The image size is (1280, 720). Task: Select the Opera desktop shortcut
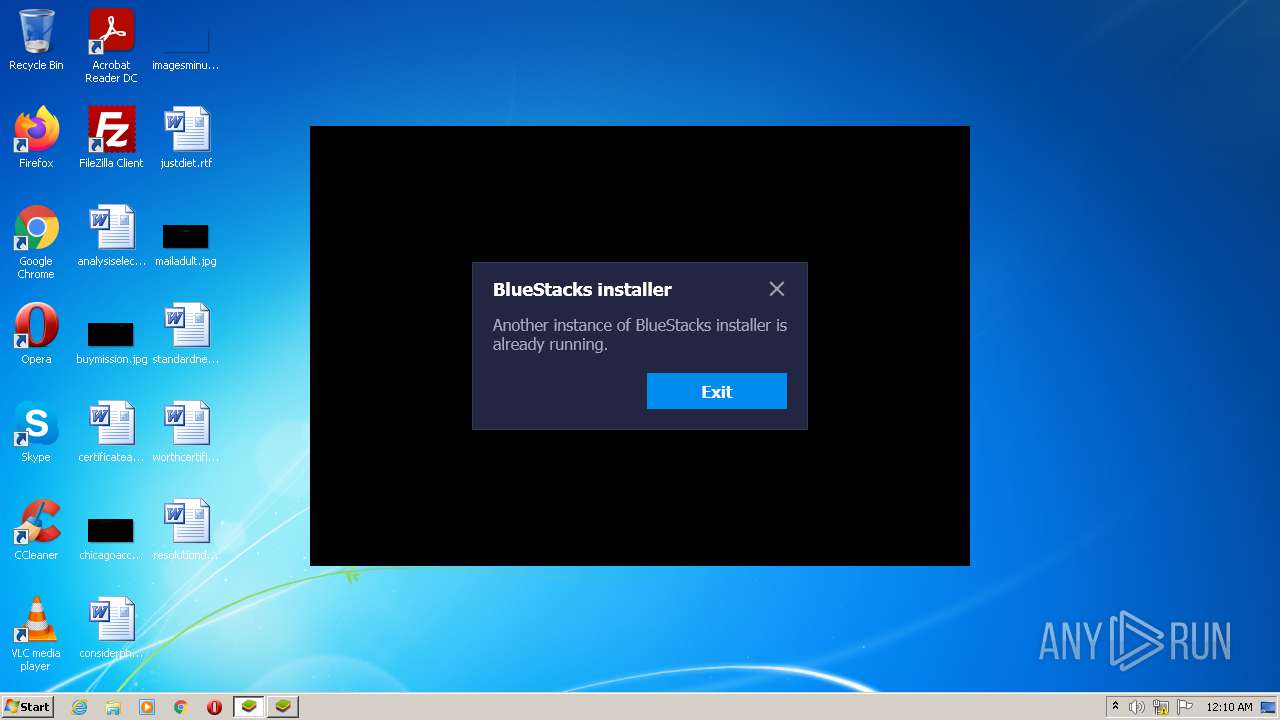[x=36, y=334]
